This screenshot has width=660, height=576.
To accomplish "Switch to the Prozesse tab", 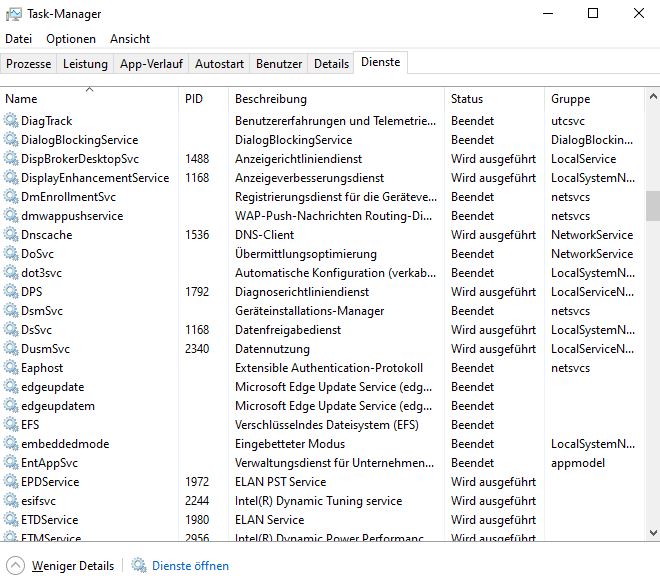I will pyautogui.click(x=28, y=64).
